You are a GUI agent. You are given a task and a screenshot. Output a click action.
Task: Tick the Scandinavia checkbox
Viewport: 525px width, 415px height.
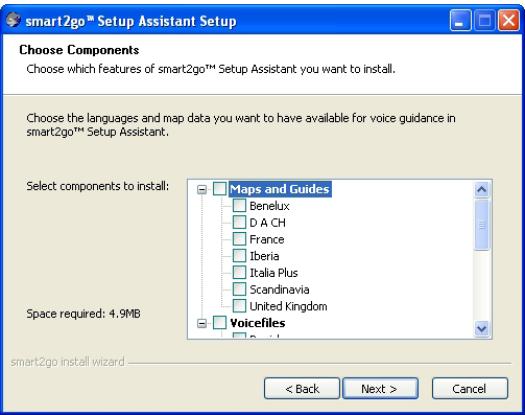[239, 289]
